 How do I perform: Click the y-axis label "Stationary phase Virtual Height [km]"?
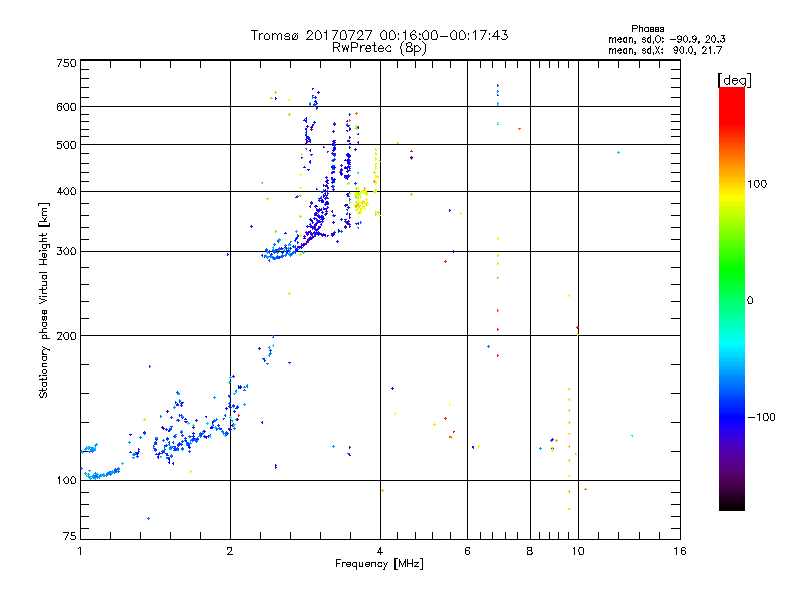click(x=44, y=300)
